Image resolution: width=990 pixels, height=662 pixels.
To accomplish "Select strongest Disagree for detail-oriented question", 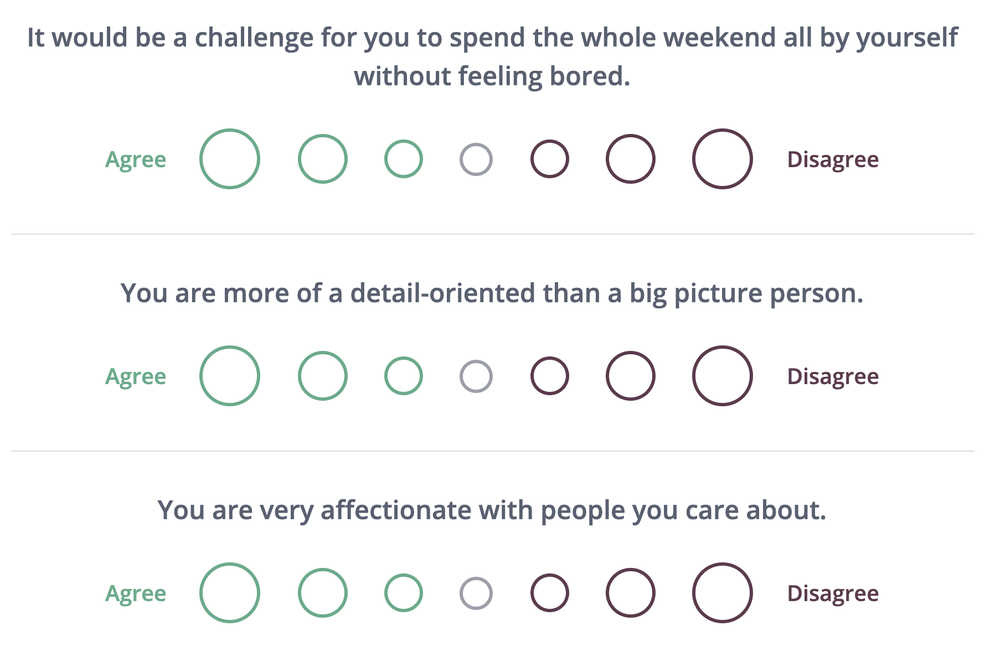I will [722, 376].
